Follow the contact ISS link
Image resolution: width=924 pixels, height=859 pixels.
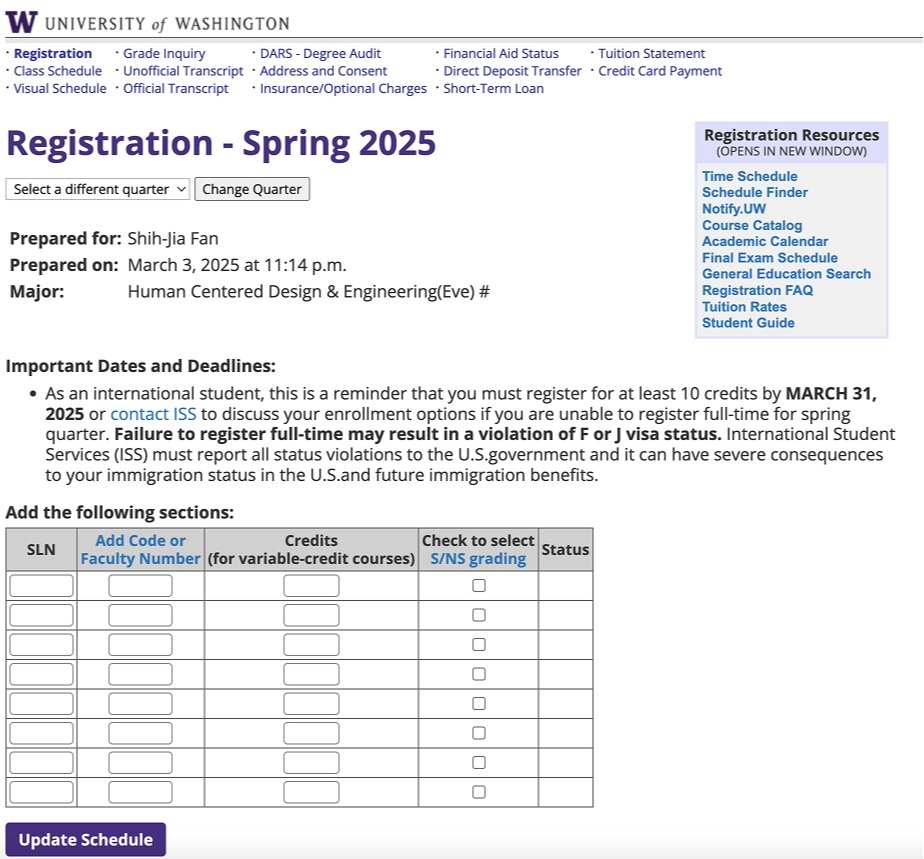click(x=153, y=414)
